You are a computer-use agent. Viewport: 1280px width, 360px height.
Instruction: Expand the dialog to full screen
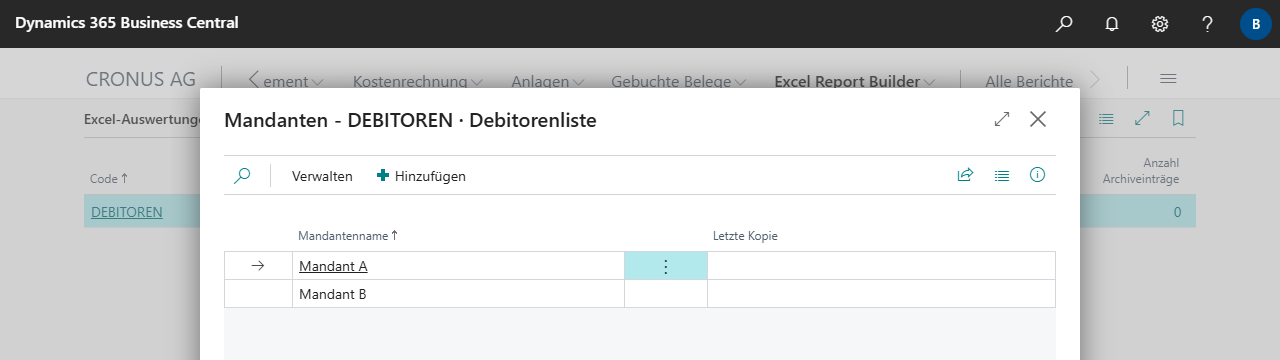[1002, 119]
